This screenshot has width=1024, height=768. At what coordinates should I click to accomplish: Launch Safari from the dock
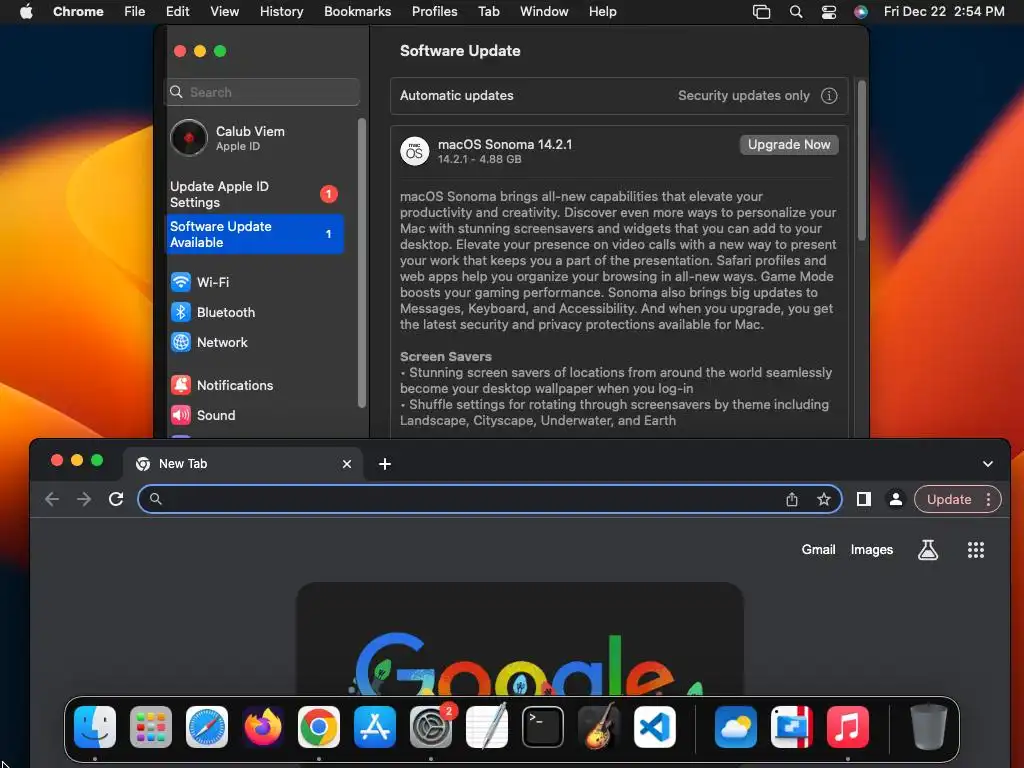pyautogui.click(x=207, y=727)
